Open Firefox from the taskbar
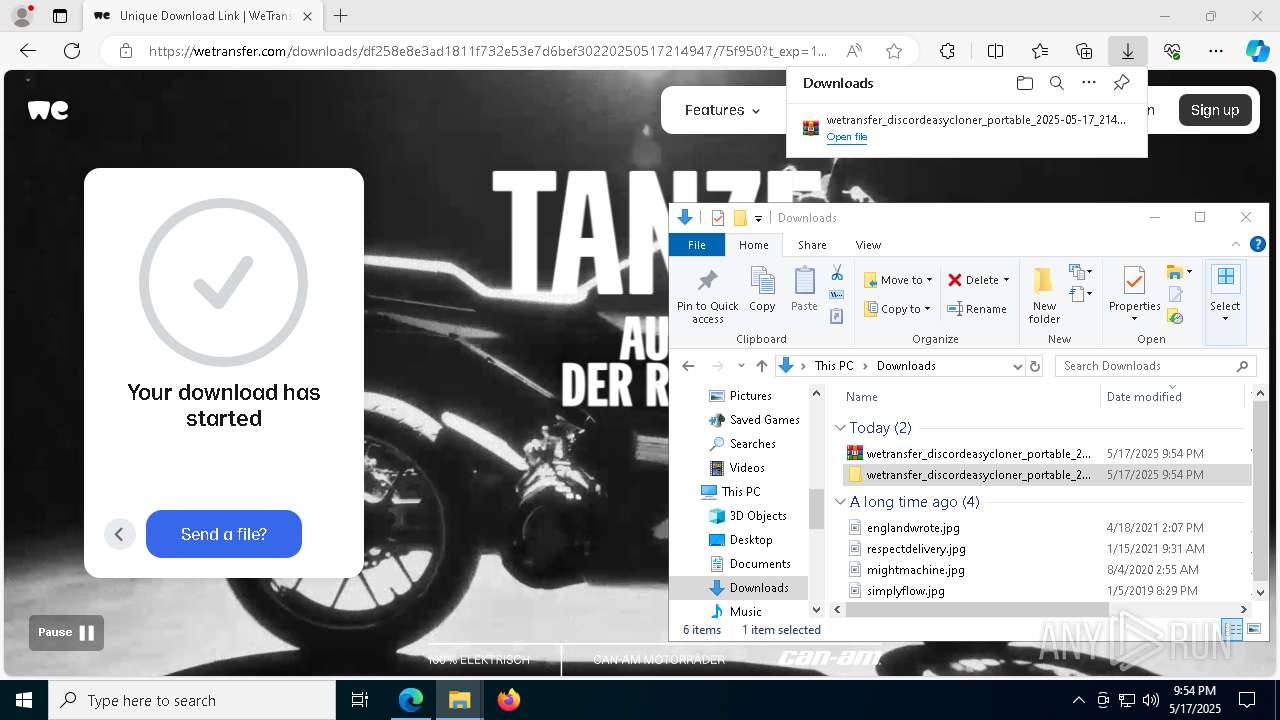Image resolution: width=1280 pixels, height=720 pixels. [x=509, y=700]
